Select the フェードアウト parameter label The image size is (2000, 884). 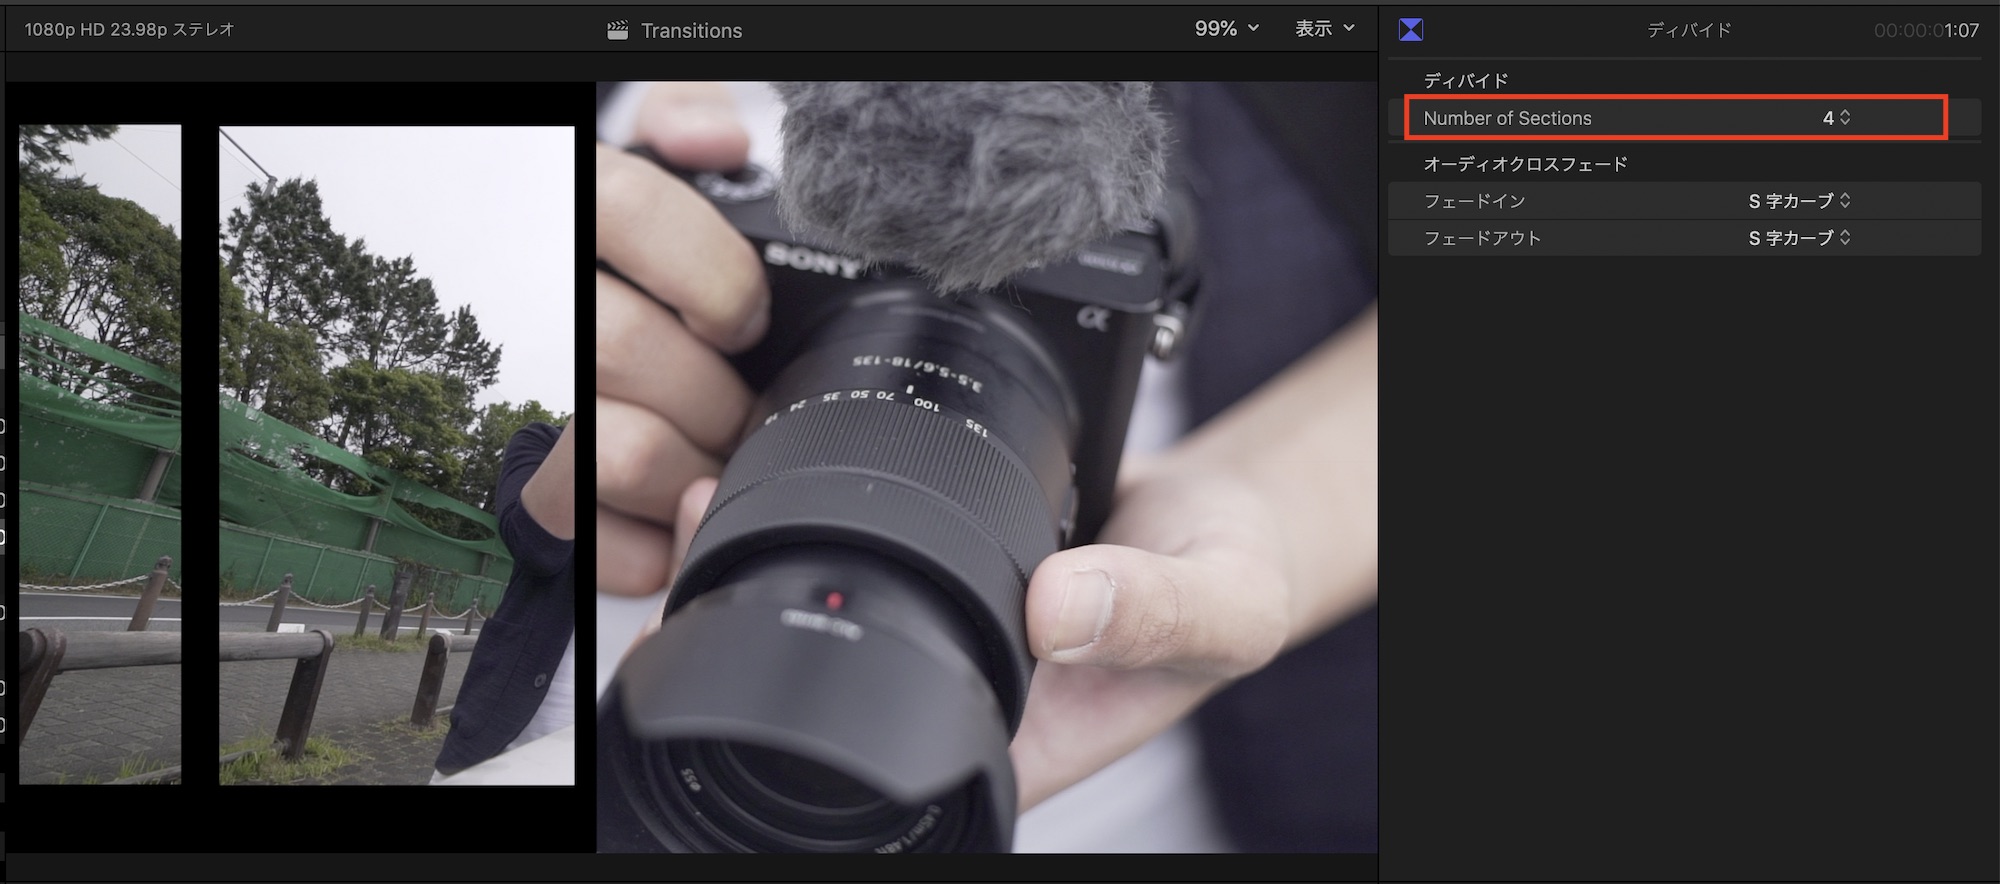point(1482,238)
